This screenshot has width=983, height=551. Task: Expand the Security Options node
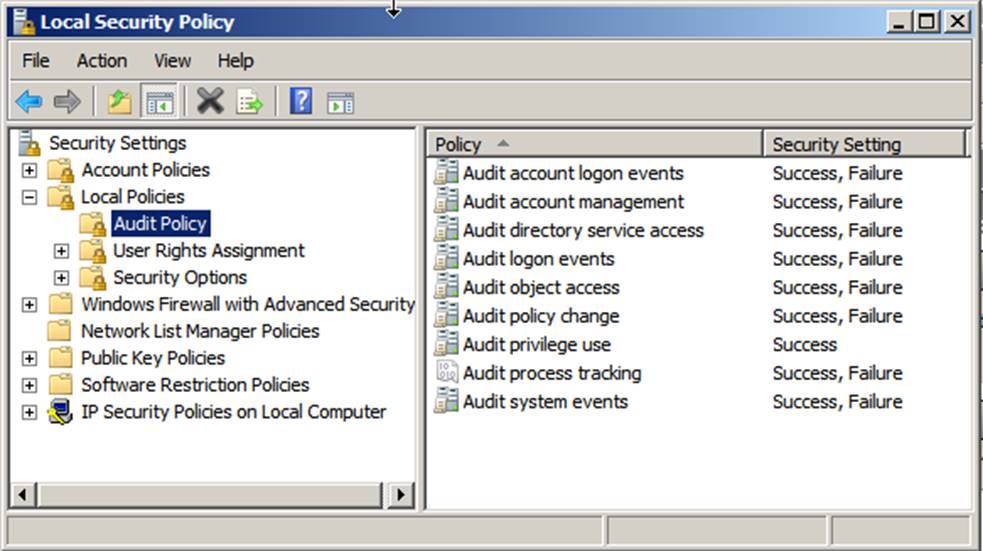click(61, 278)
